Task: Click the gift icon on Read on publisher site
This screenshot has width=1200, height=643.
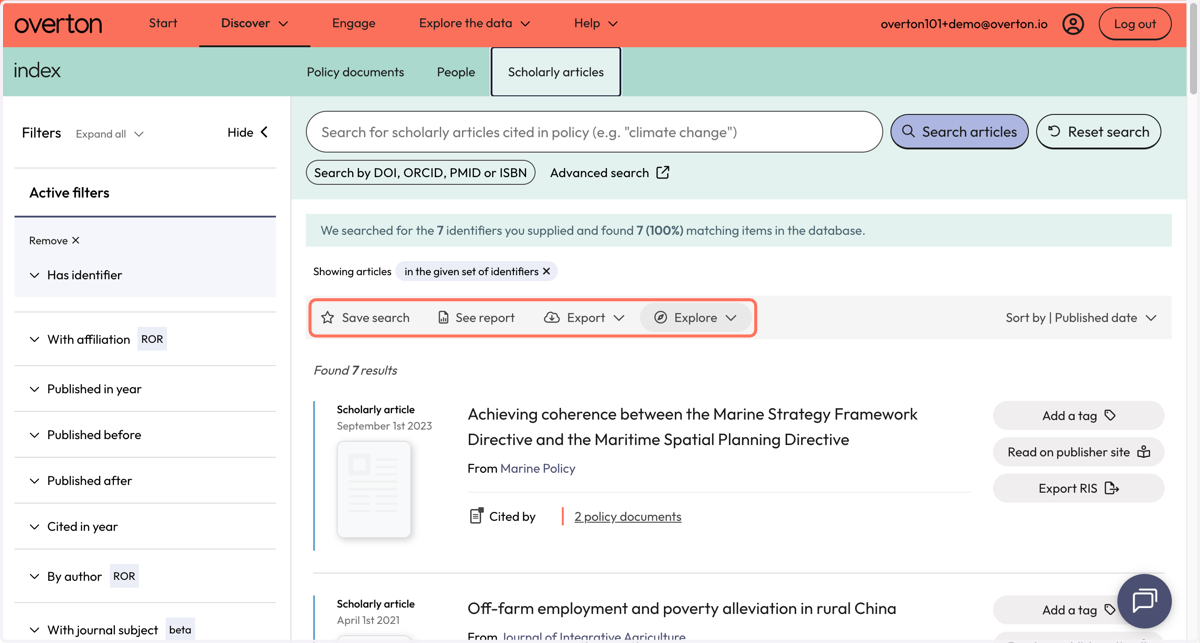Action: [x=1144, y=452]
